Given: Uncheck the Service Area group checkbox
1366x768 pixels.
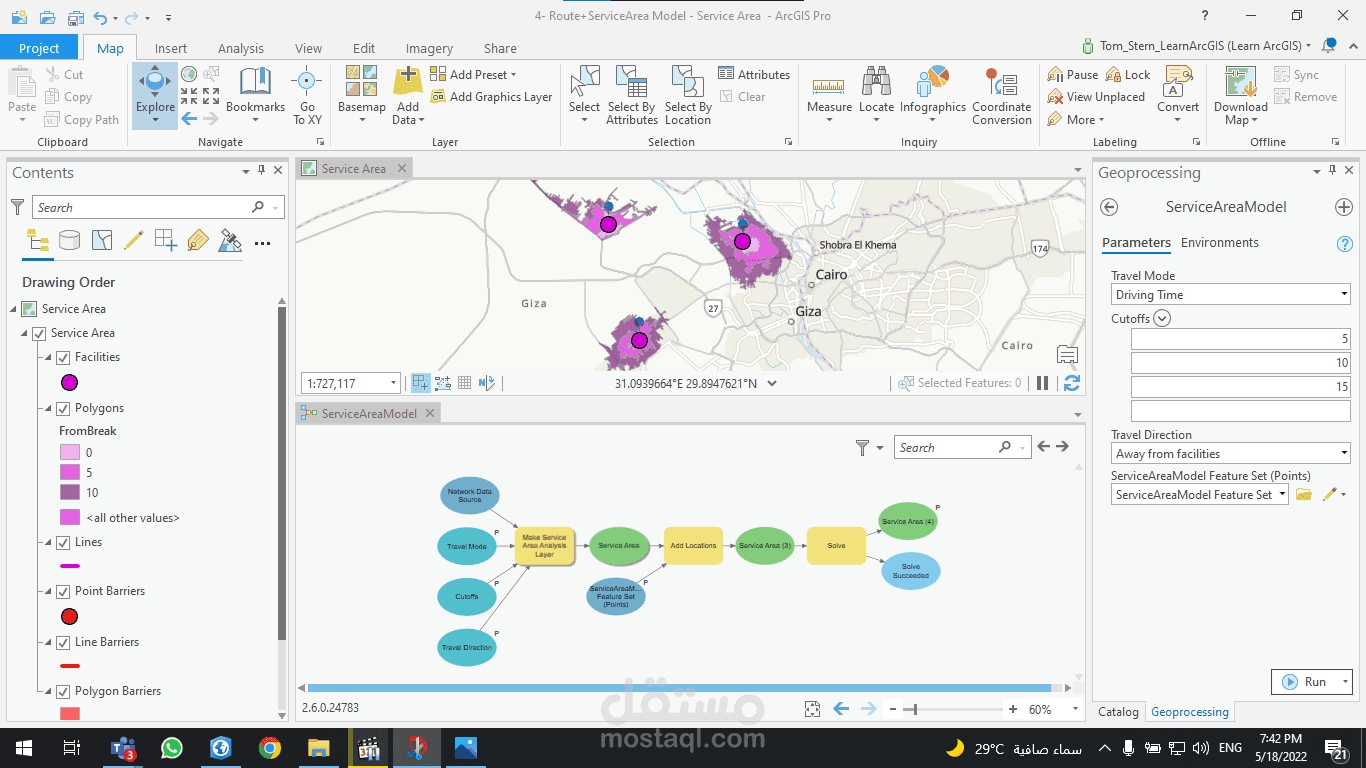Looking at the screenshot, I should click(x=39, y=333).
